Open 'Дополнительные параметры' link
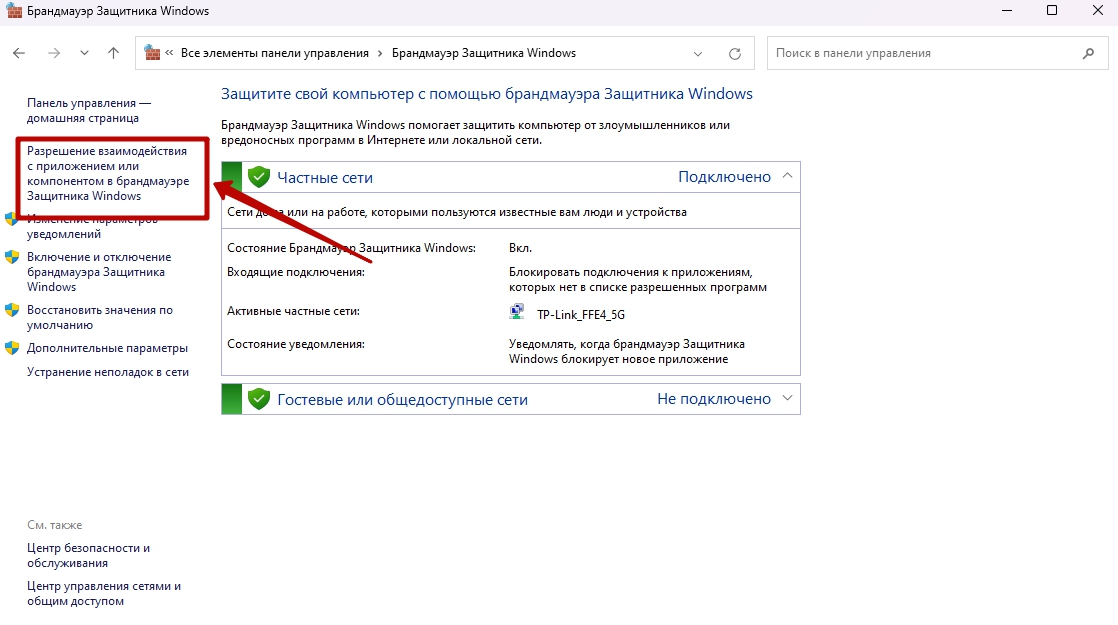 (x=108, y=348)
